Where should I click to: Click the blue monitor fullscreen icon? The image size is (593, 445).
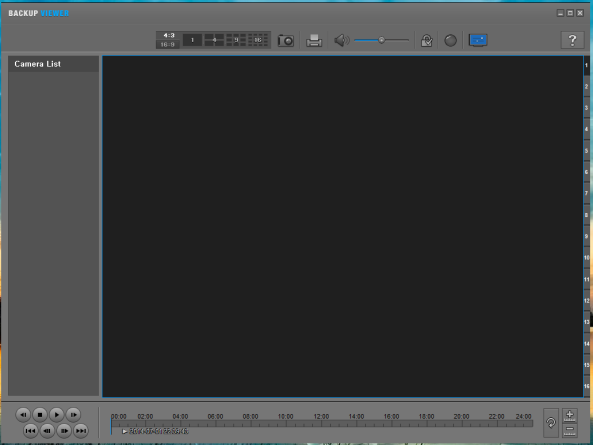coord(478,40)
